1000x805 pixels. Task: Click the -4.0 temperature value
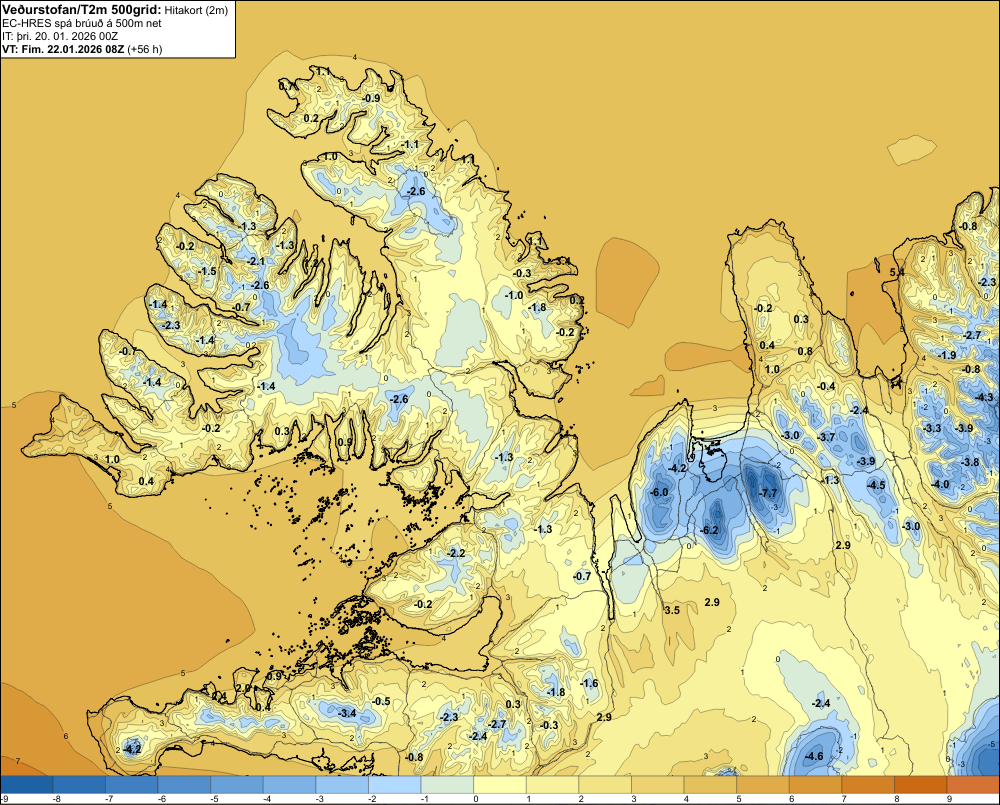click(x=940, y=484)
